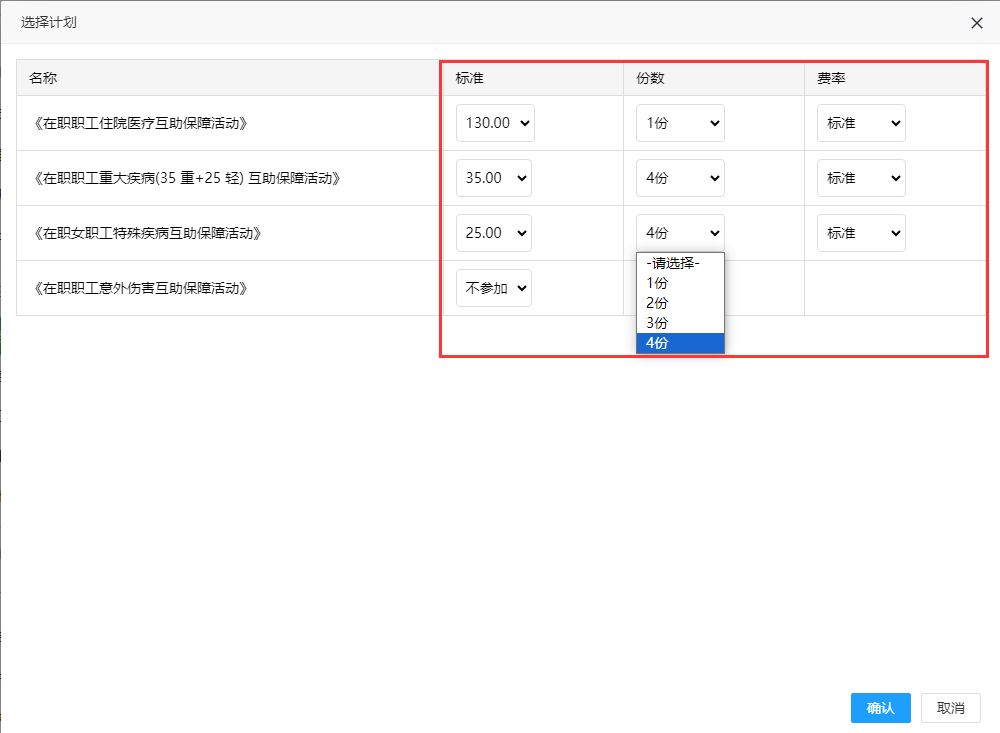This screenshot has height=733, width=1000.
Task: Choose 1份 in the open list
Action: 680,283
